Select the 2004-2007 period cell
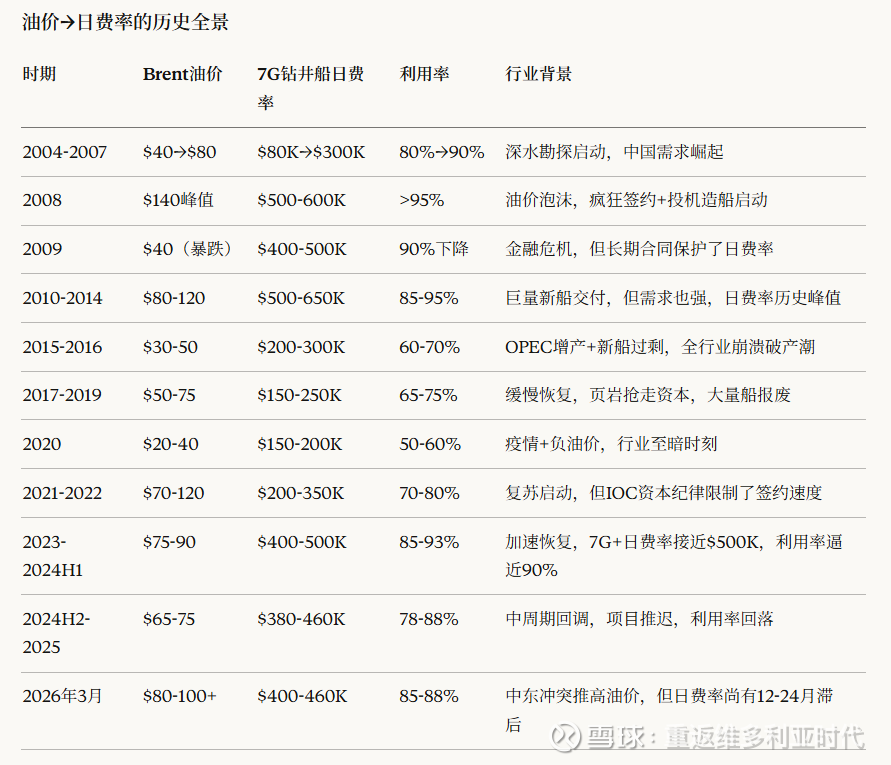891x765 pixels. pyautogui.click(x=65, y=152)
